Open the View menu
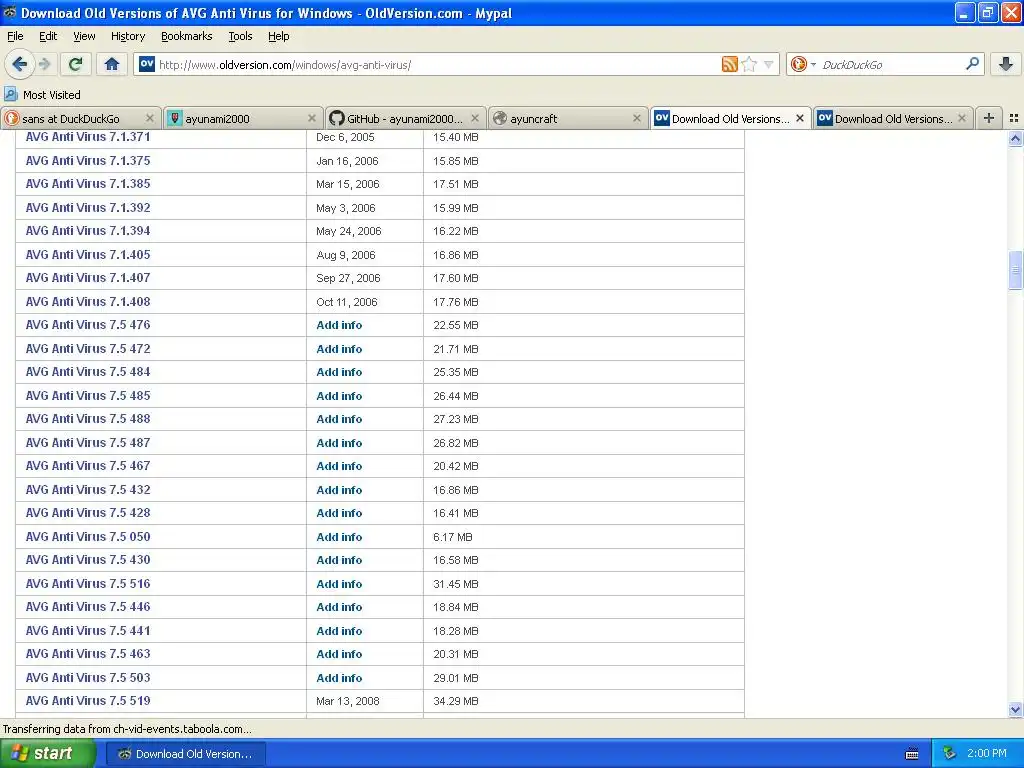 point(84,36)
